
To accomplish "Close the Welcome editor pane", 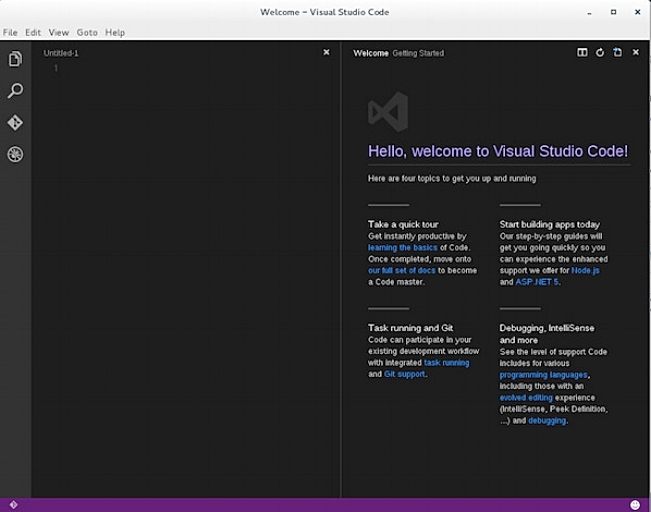I will coord(636,52).
